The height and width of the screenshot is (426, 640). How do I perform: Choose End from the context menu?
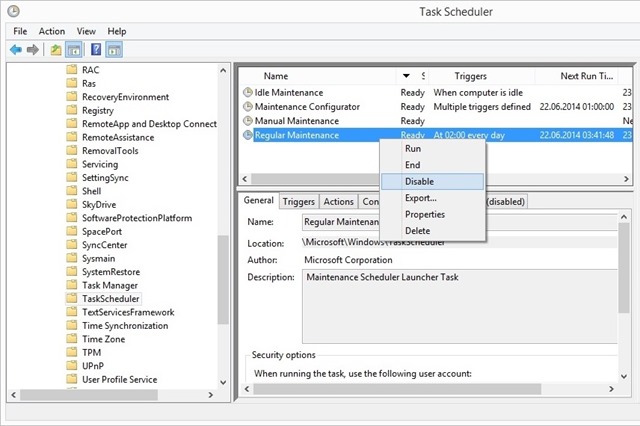[433, 165]
